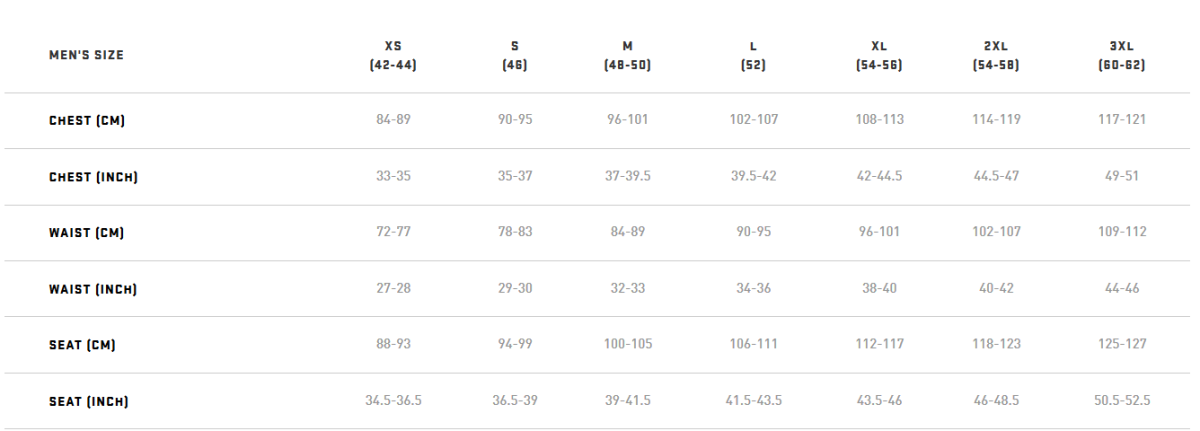The height and width of the screenshot is (431, 1200).
Task: Click the CHEST (CM) row label
Action: pyautogui.click(x=87, y=120)
